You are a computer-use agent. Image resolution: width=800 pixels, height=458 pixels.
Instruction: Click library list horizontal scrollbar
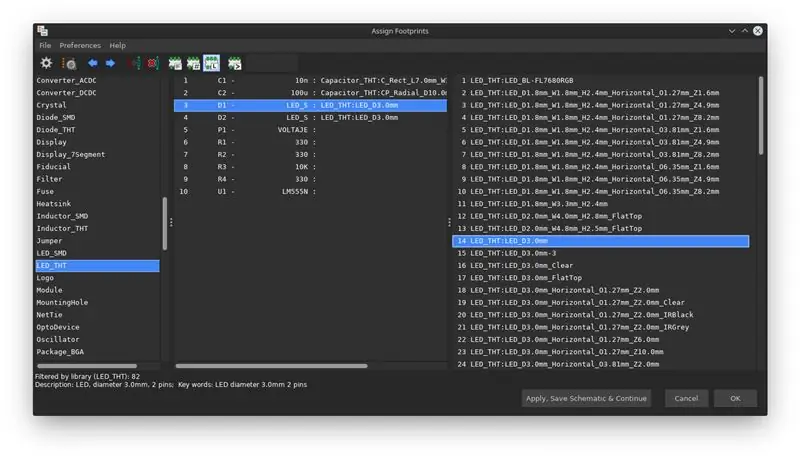click(87, 366)
